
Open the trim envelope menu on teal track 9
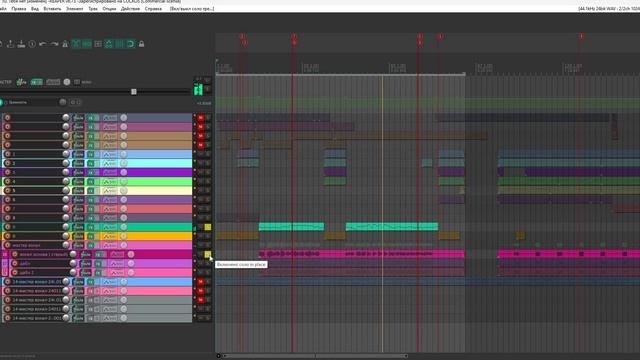(109, 227)
